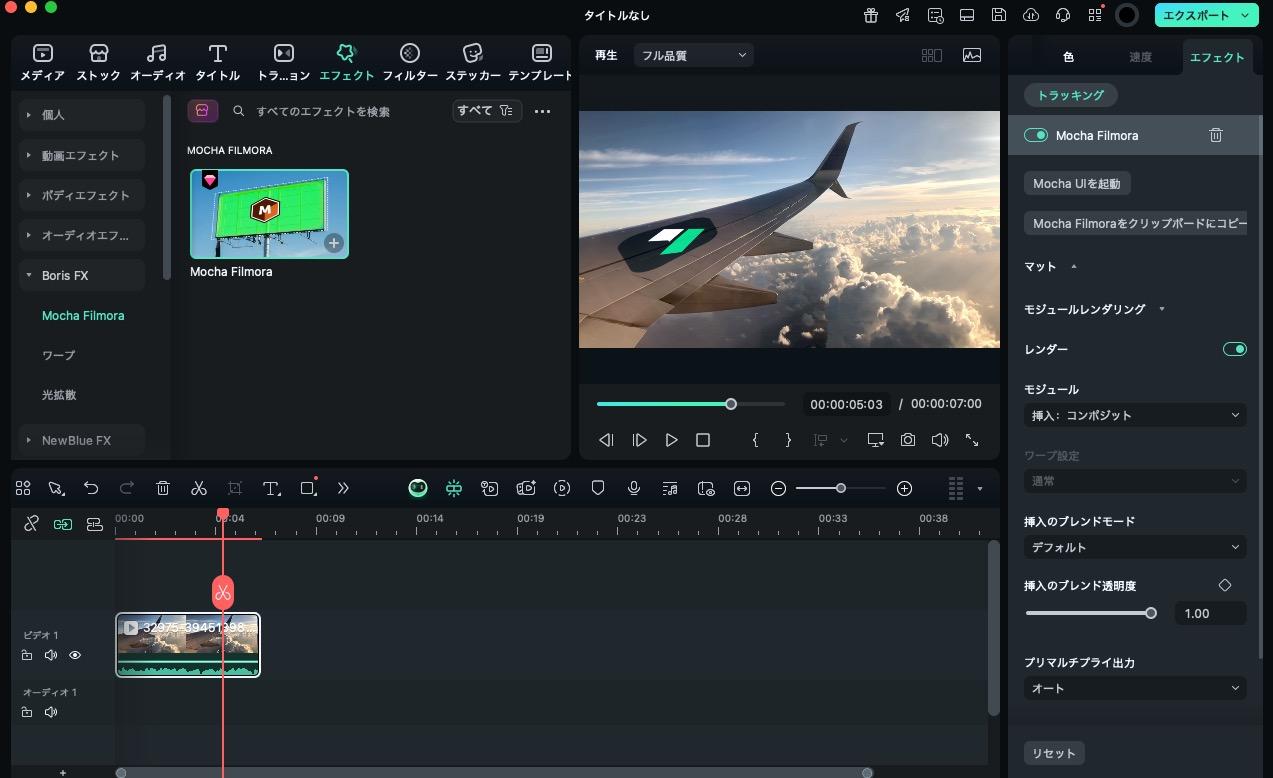
Task: Switch to the 速度 (Speed) panel tab
Action: (1140, 57)
